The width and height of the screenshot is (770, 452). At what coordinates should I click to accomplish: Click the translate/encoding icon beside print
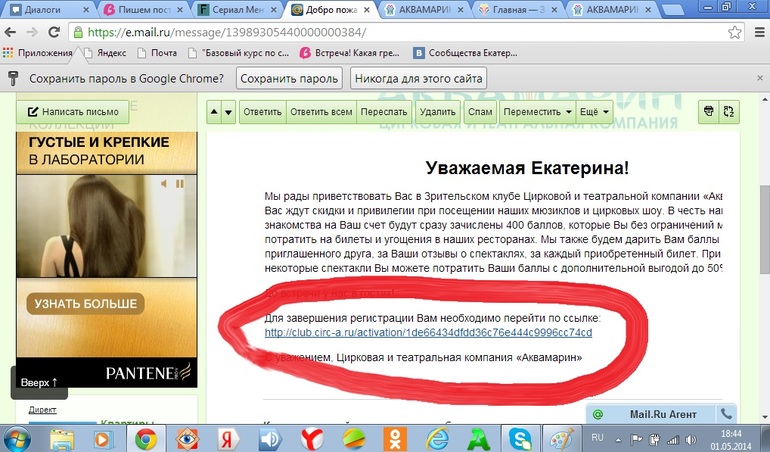point(729,112)
